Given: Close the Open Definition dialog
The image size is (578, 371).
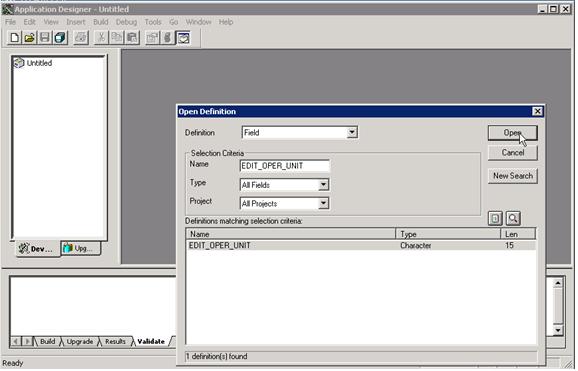Looking at the screenshot, I should pyautogui.click(x=537, y=111).
